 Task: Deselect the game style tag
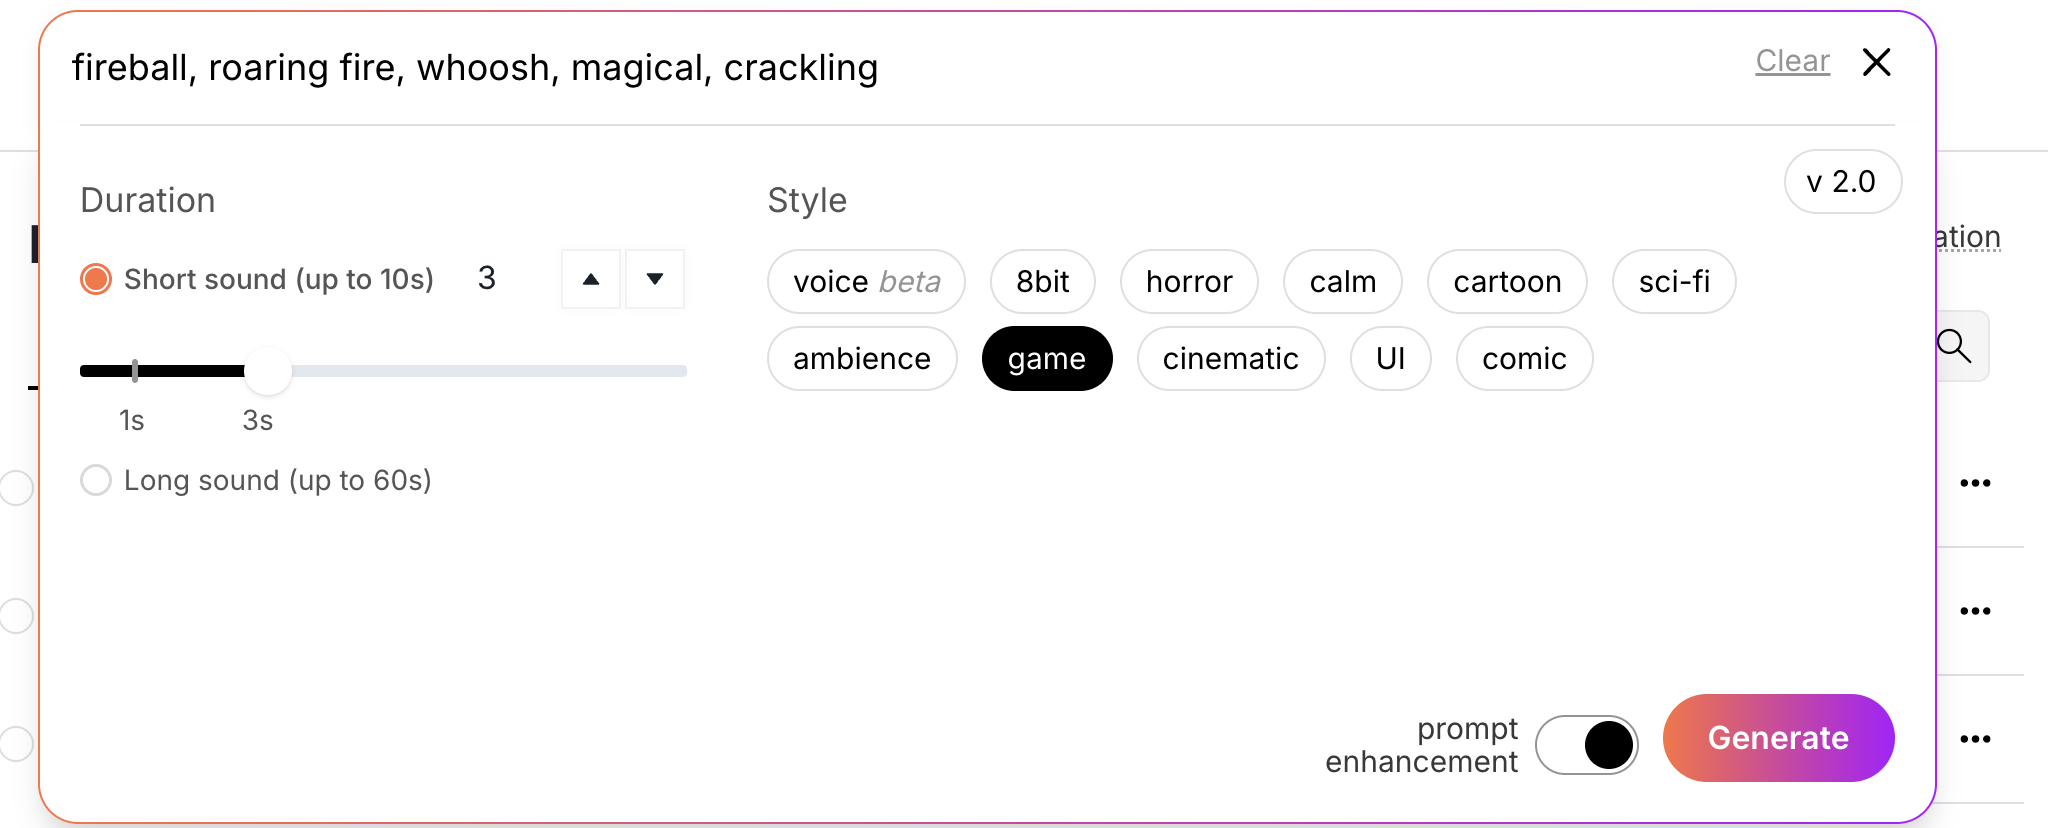(1046, 359)
